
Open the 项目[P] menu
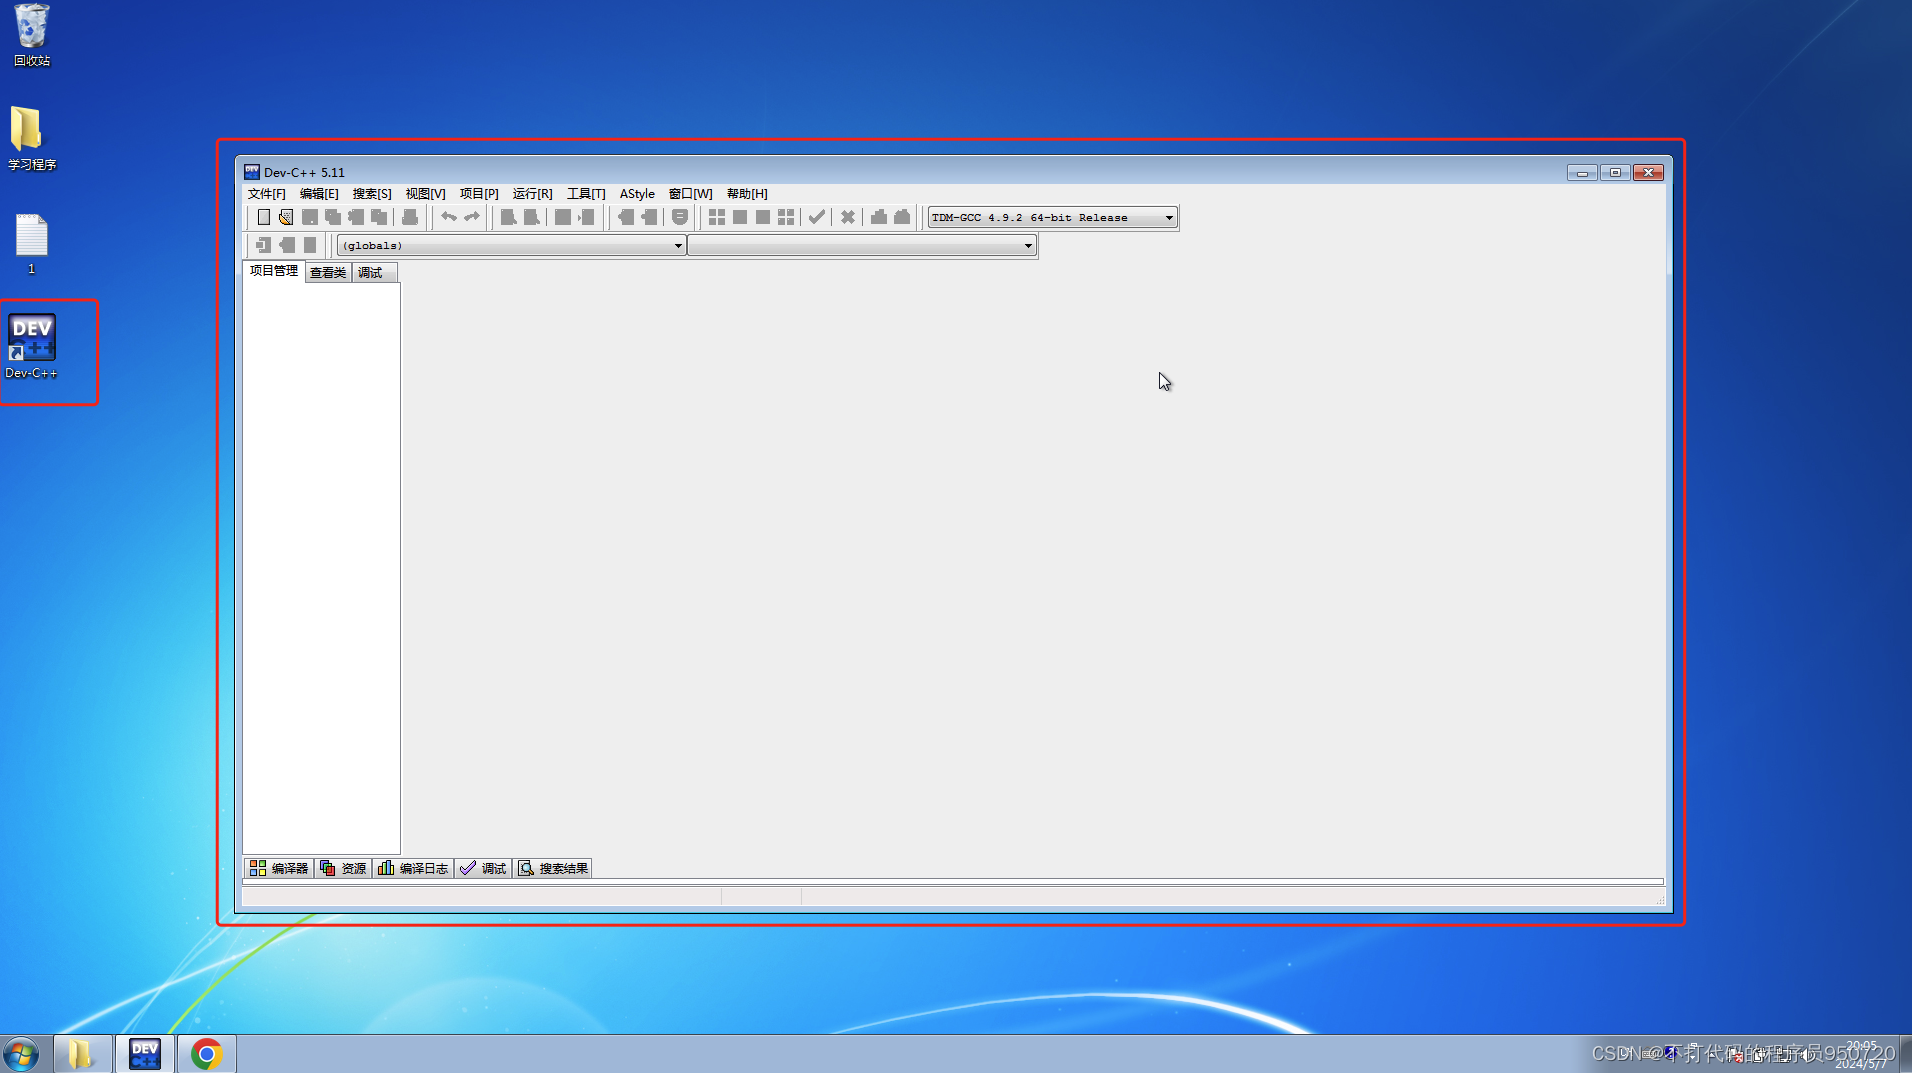479,194
